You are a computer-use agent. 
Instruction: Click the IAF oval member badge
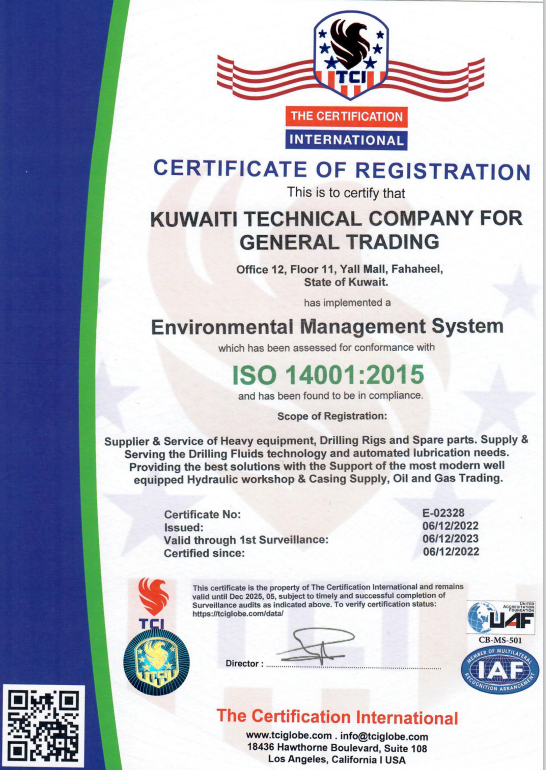tap(499, 670)
